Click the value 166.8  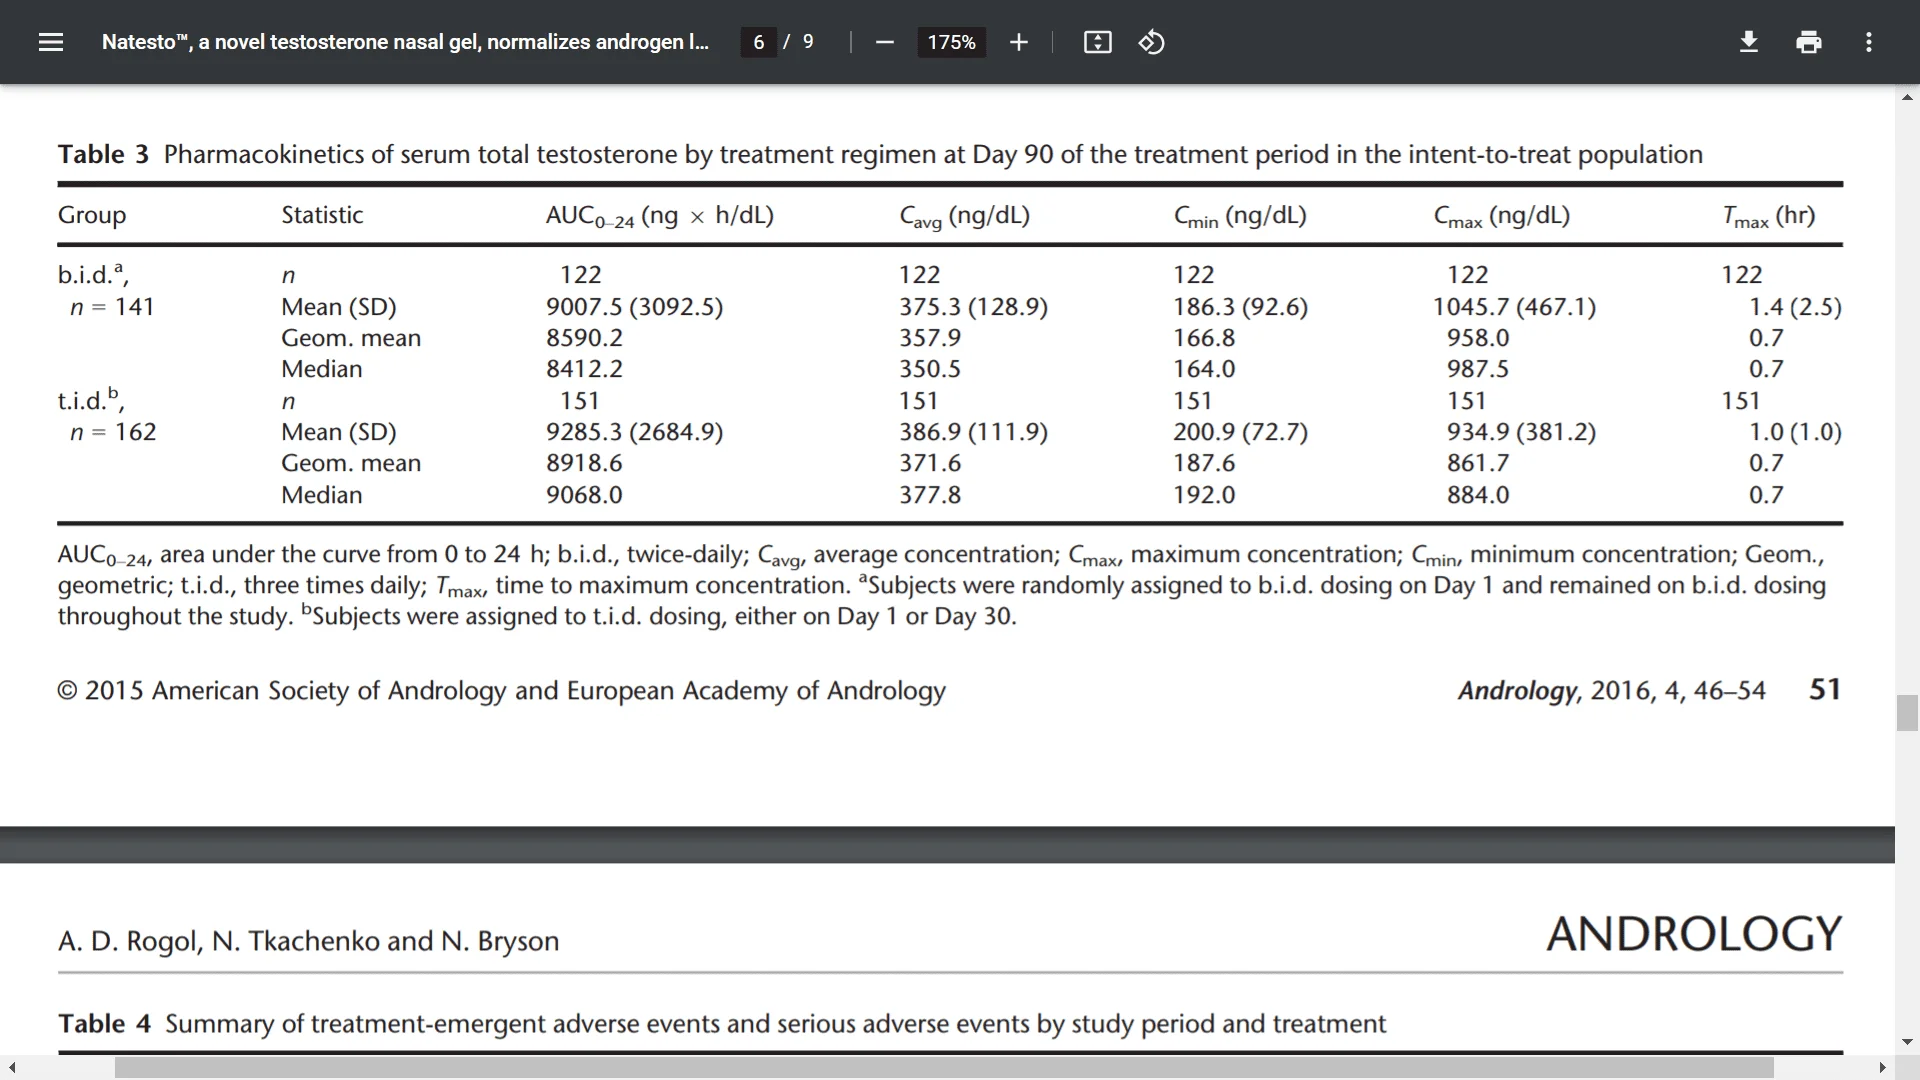[x=1204, y=338]
